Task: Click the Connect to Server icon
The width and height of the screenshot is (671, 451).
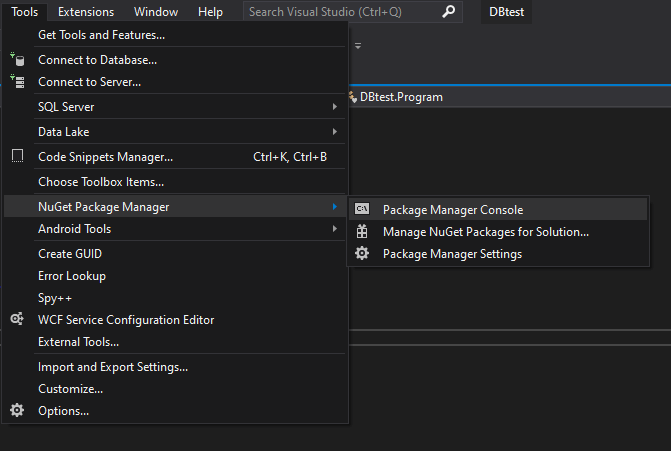Action: (18, 81)
